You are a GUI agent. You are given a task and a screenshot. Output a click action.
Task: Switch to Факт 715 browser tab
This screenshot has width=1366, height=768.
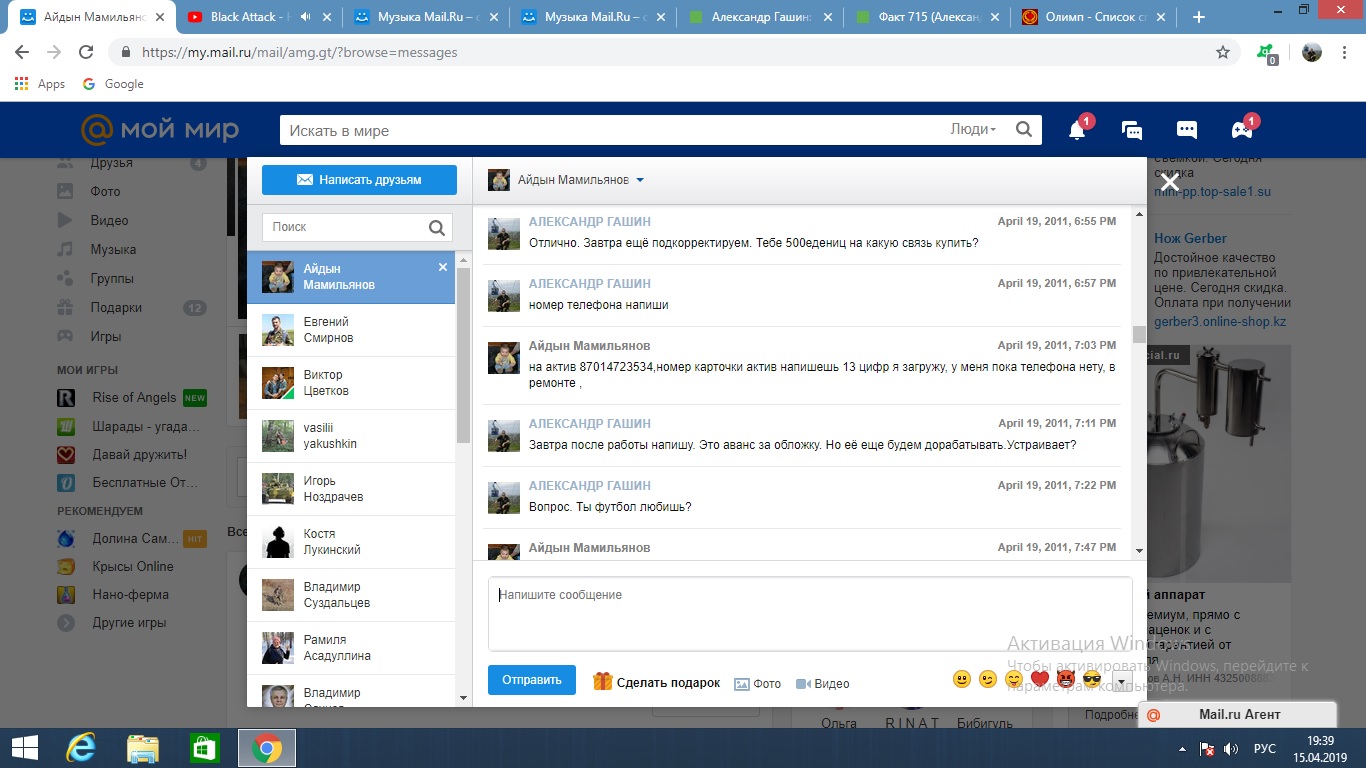(925, 17)
